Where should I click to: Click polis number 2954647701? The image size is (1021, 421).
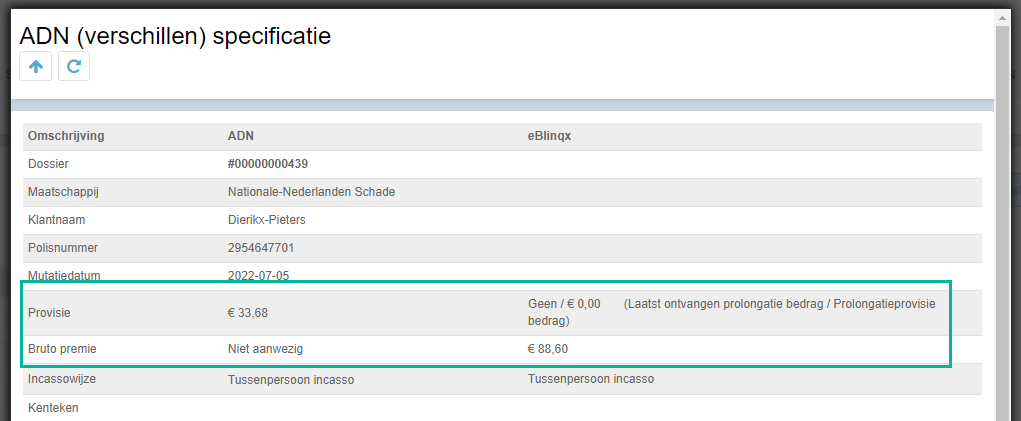(x=261, y=248)
